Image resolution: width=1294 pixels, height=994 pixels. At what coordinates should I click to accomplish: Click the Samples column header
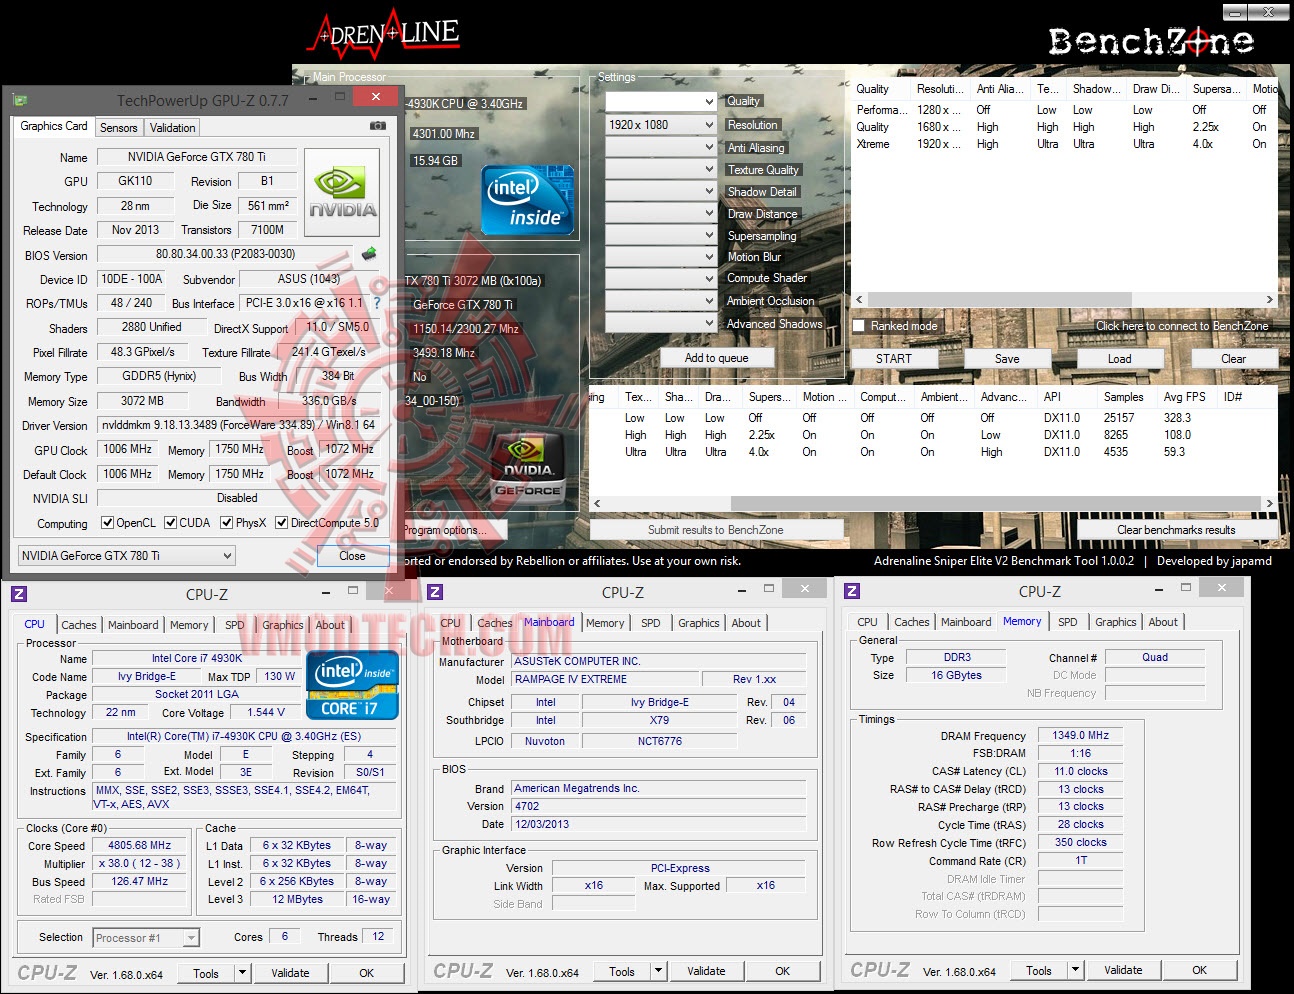pos(1124,397)
